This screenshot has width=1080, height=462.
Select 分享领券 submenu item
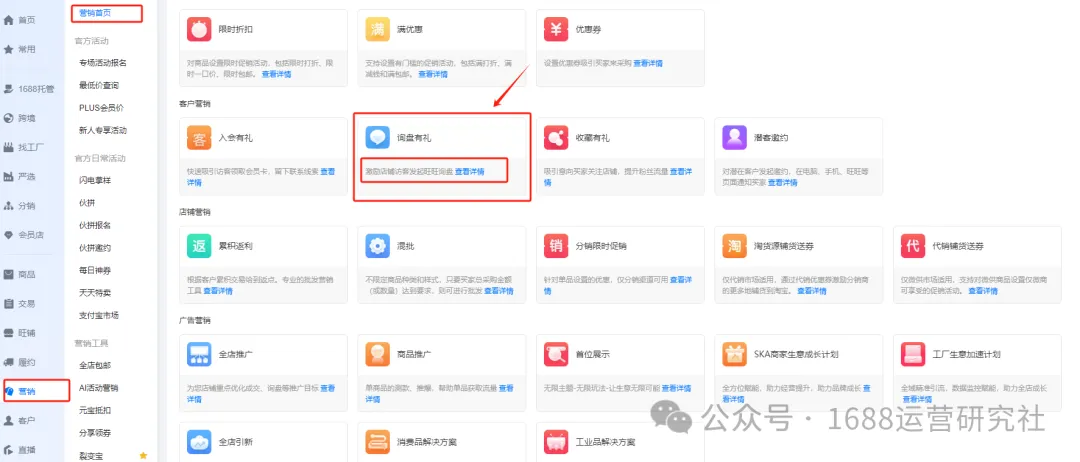pos(95,433)
